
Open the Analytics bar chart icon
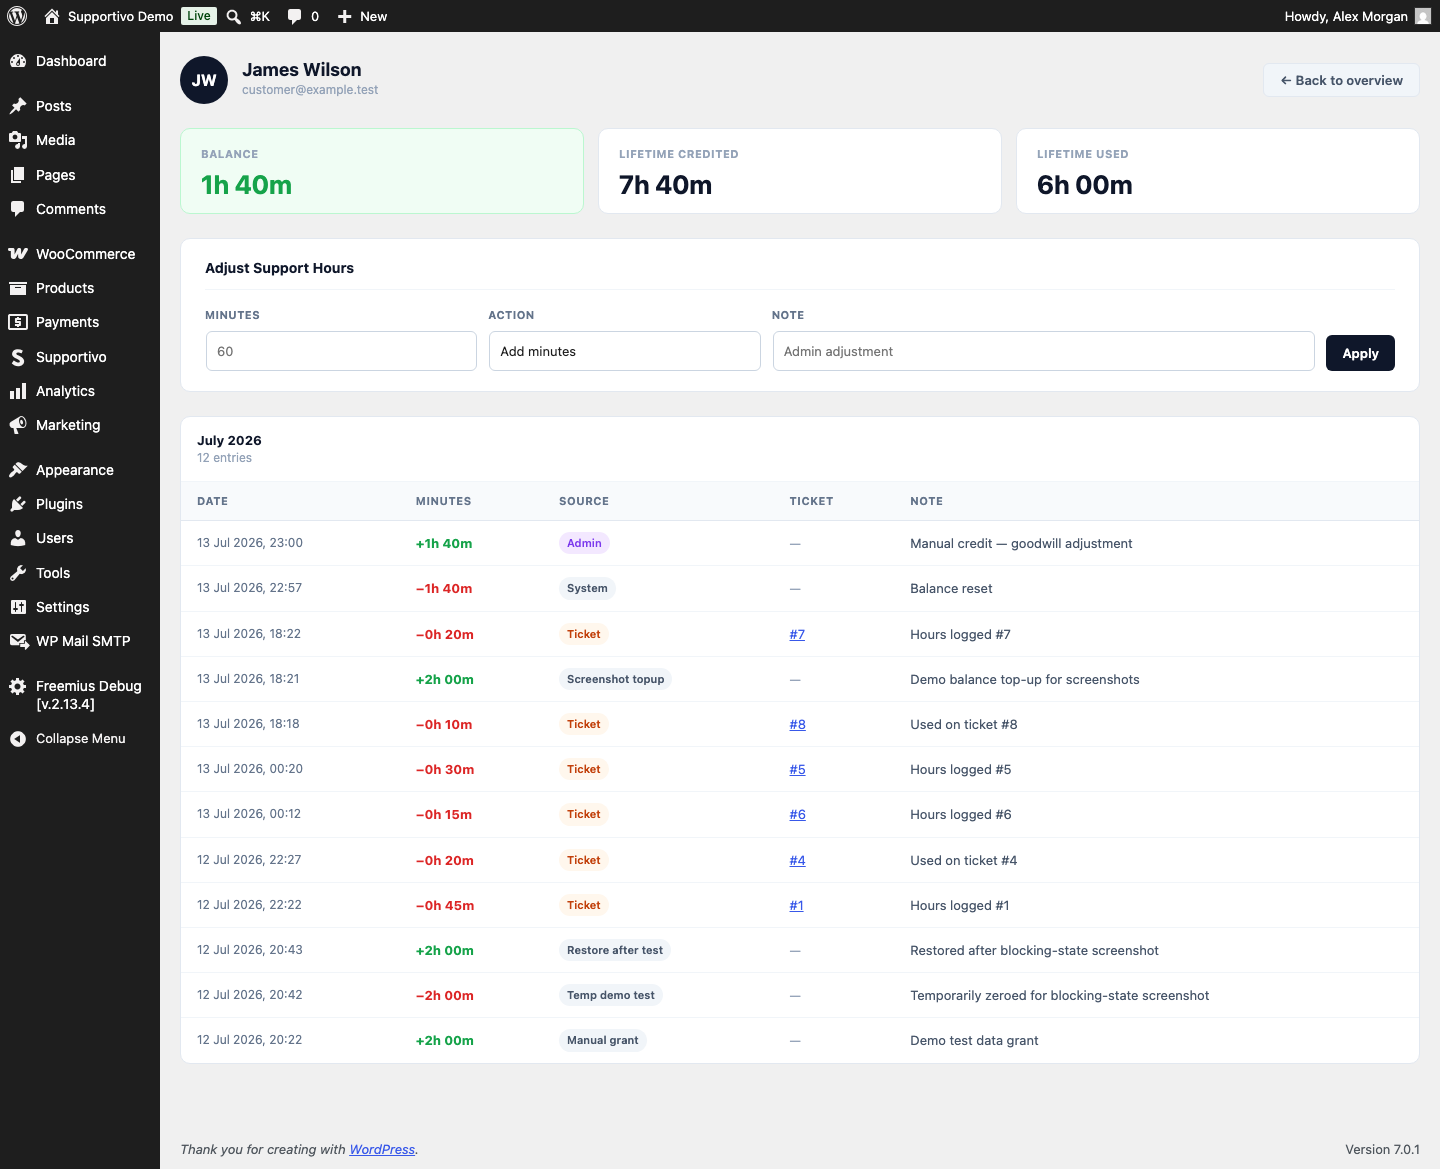tap(18, 391)
